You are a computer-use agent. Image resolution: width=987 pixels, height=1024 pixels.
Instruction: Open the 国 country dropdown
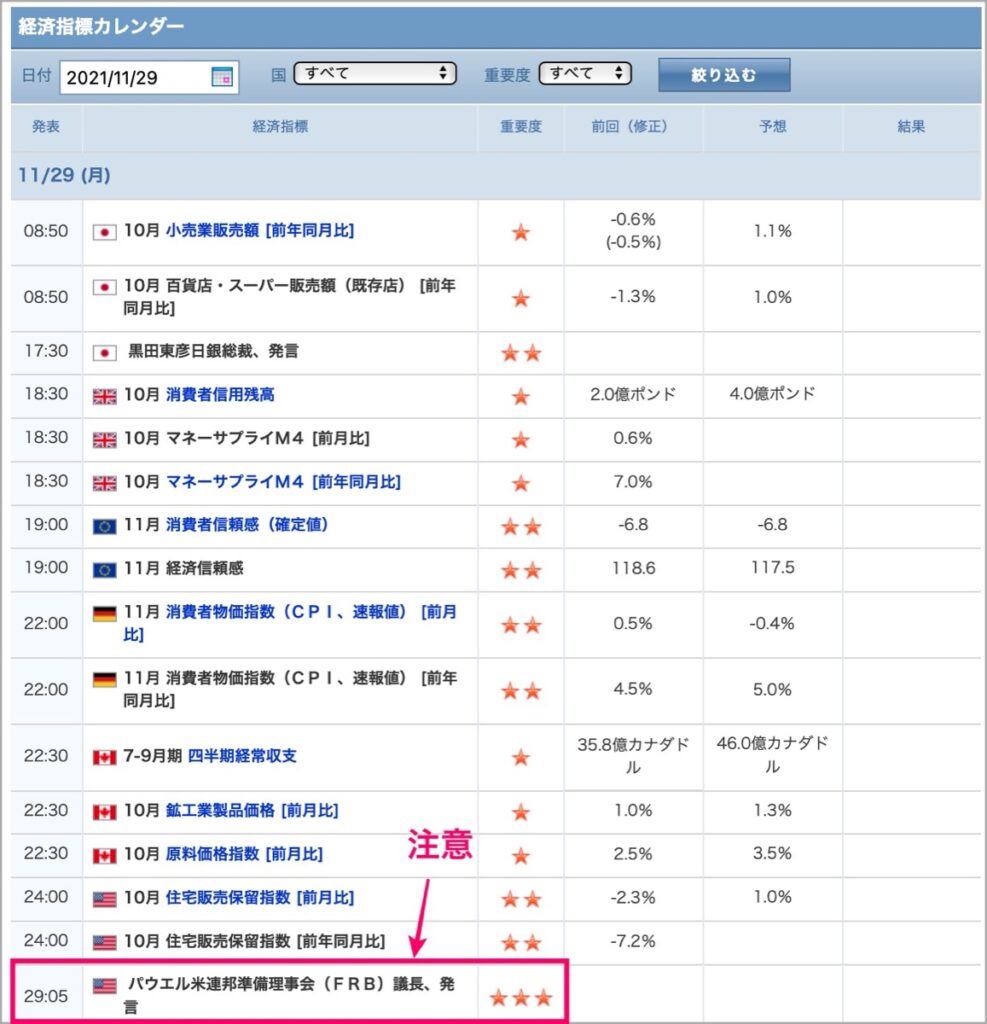click(x=375, y=73)
